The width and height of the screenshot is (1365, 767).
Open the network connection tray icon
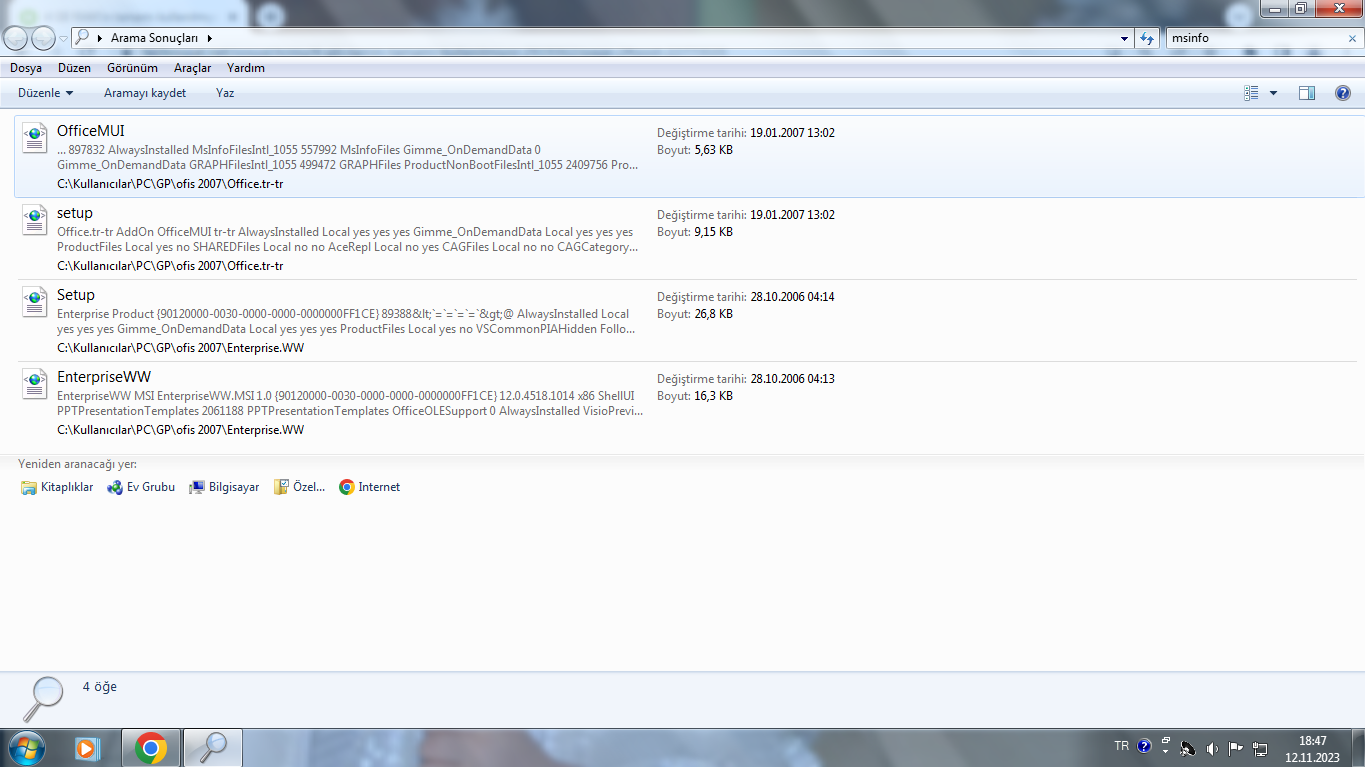point(1260,748)
